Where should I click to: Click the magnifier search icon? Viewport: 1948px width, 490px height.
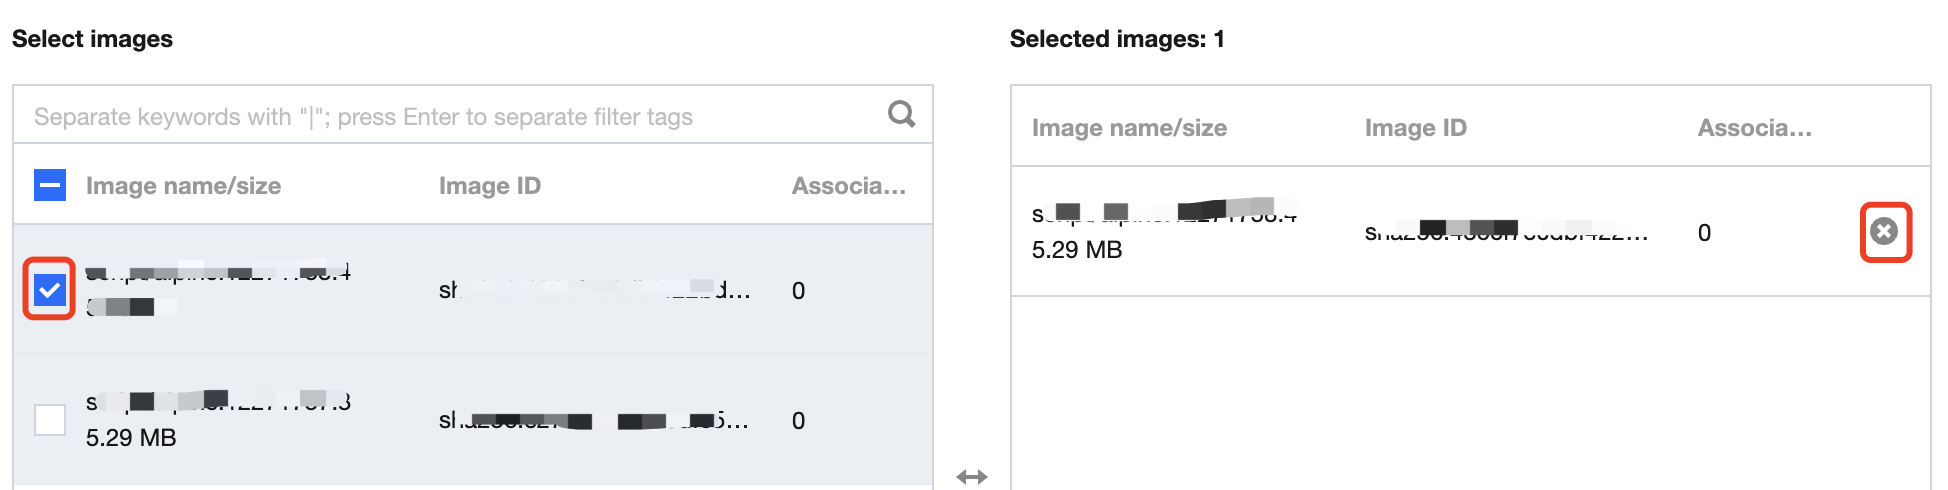901,114
